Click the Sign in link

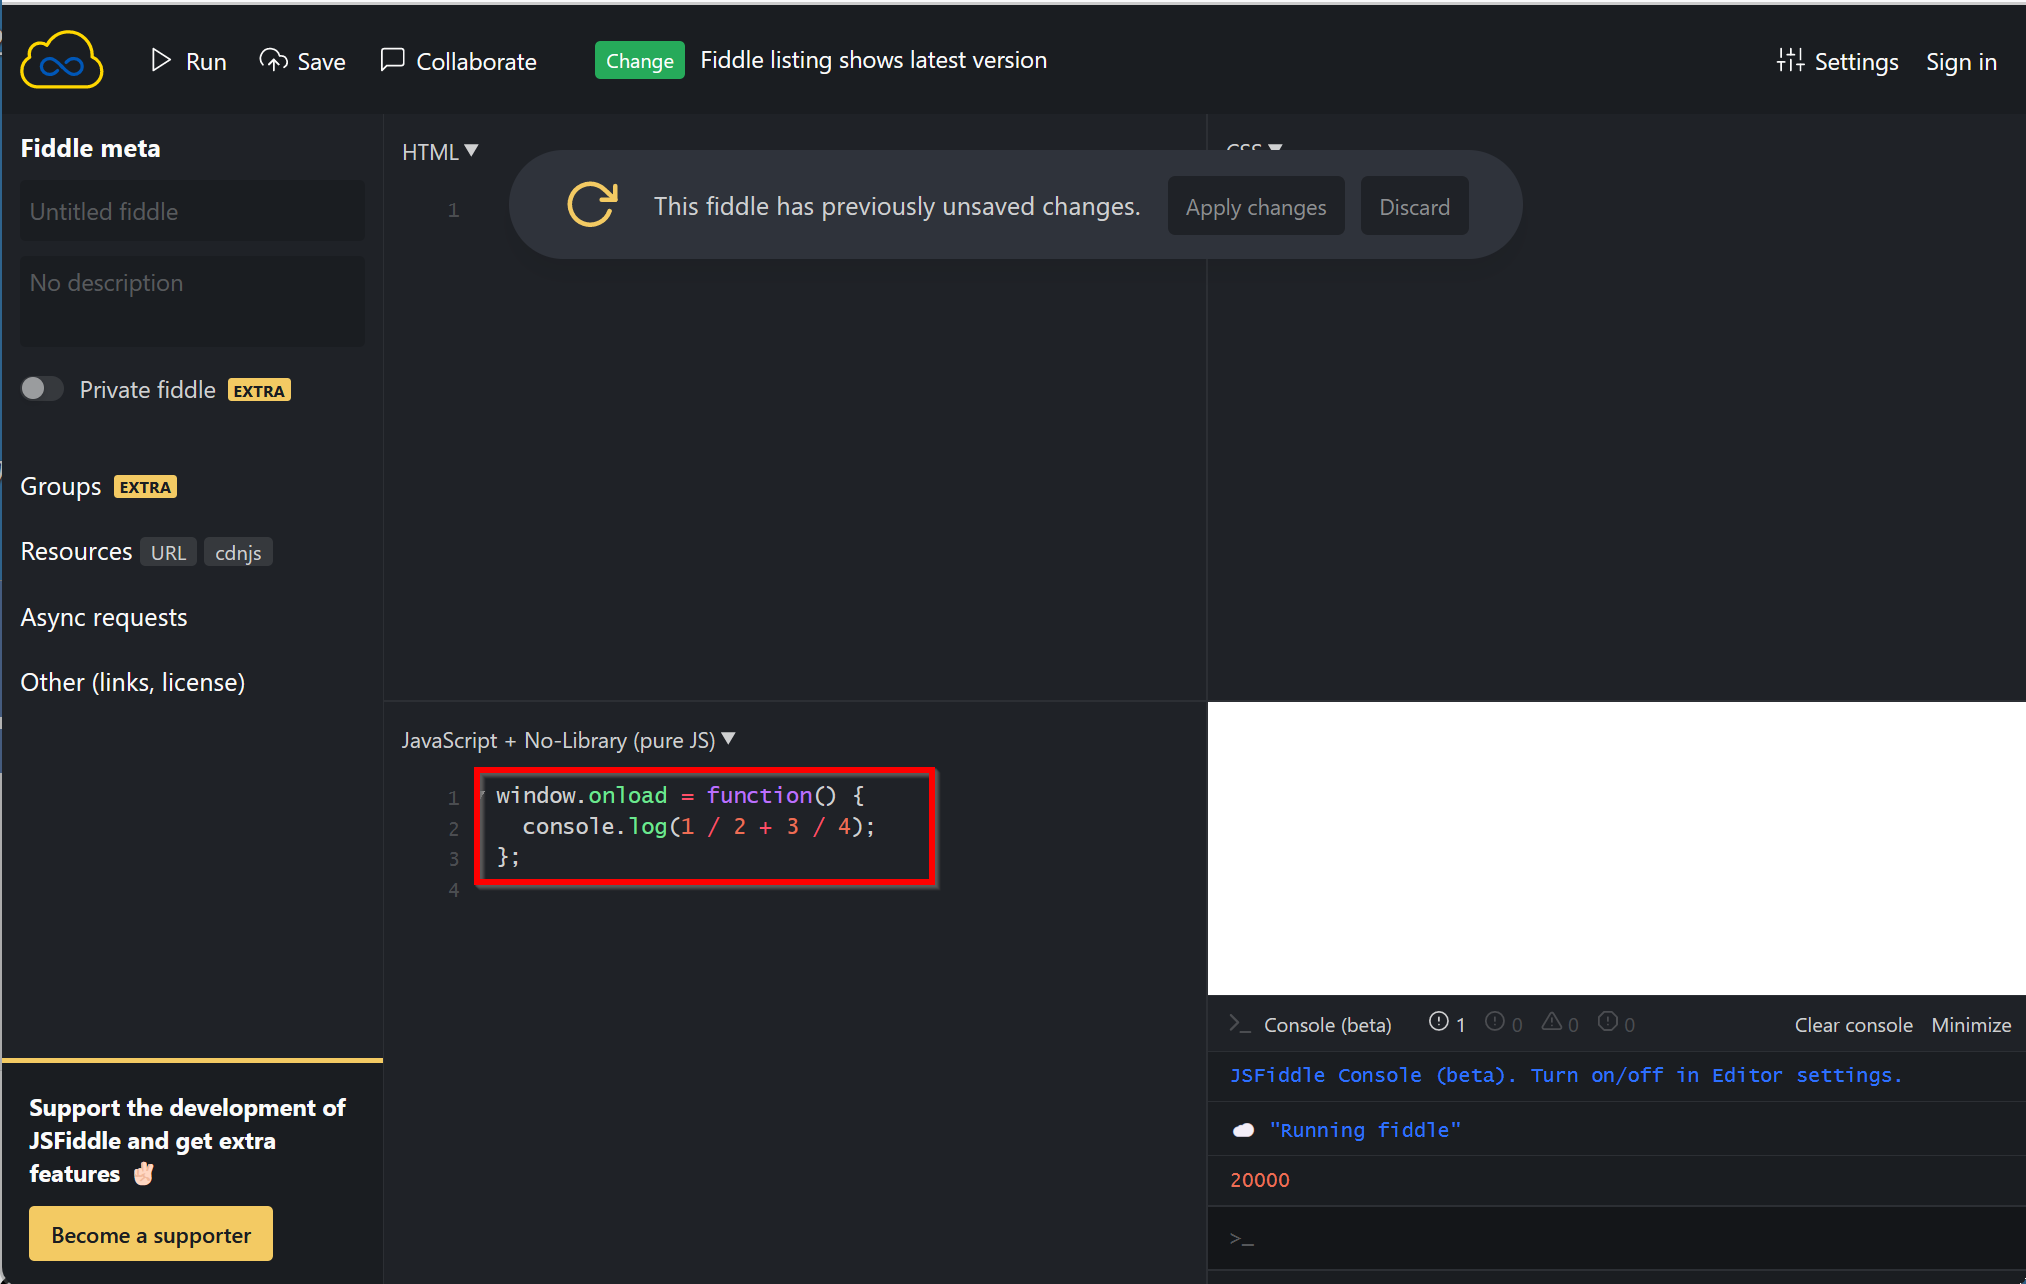click(1961, 61)
